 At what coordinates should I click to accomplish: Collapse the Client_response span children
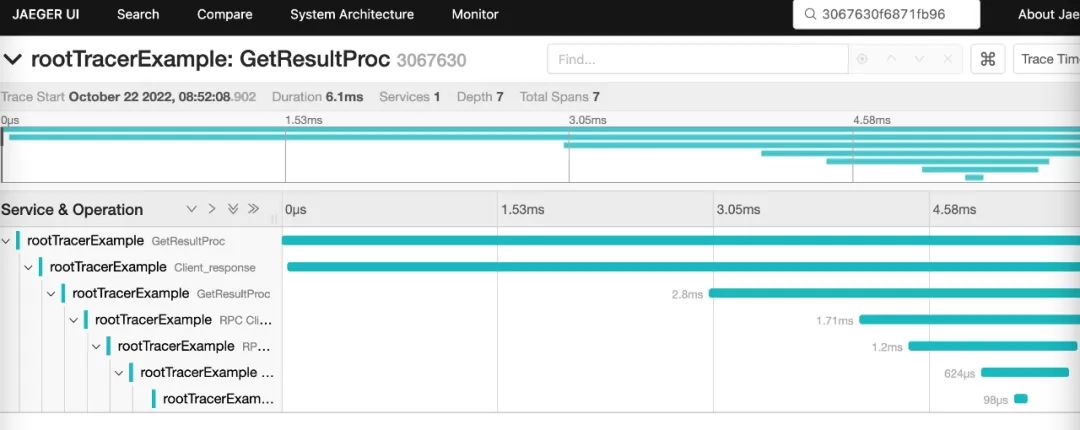(x=28, y=267)
